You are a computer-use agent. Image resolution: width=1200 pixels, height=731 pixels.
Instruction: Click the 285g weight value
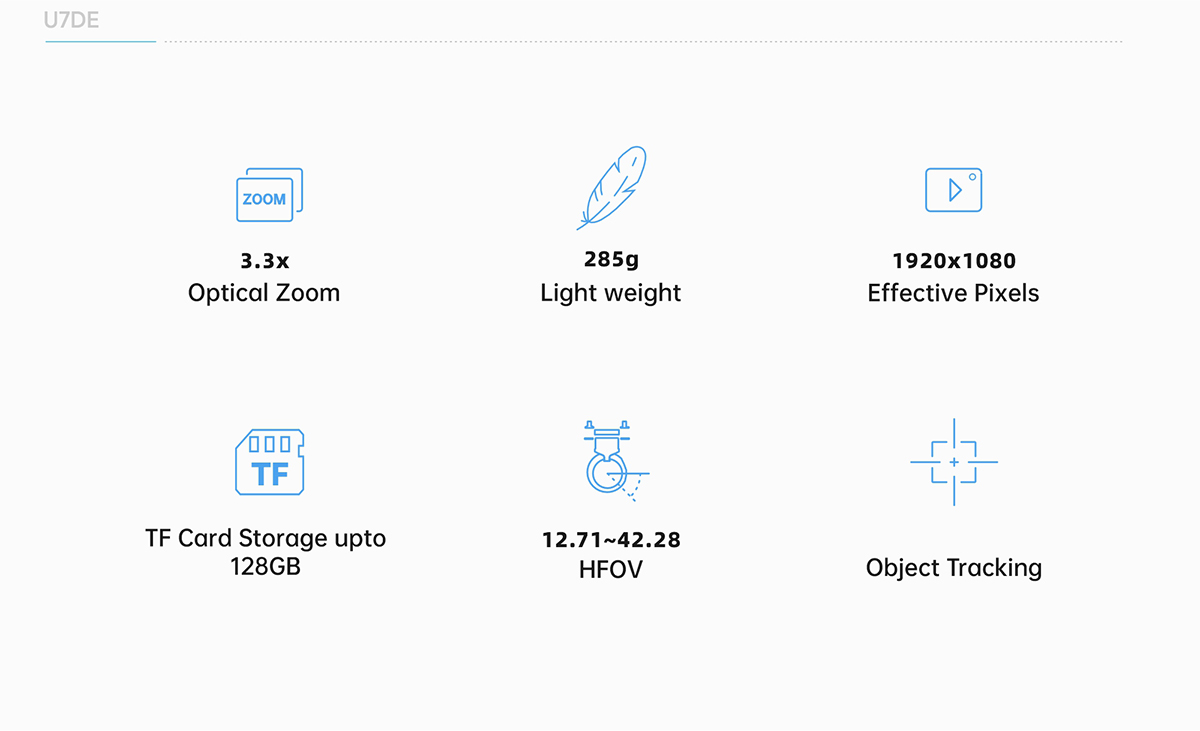[611, 260]
